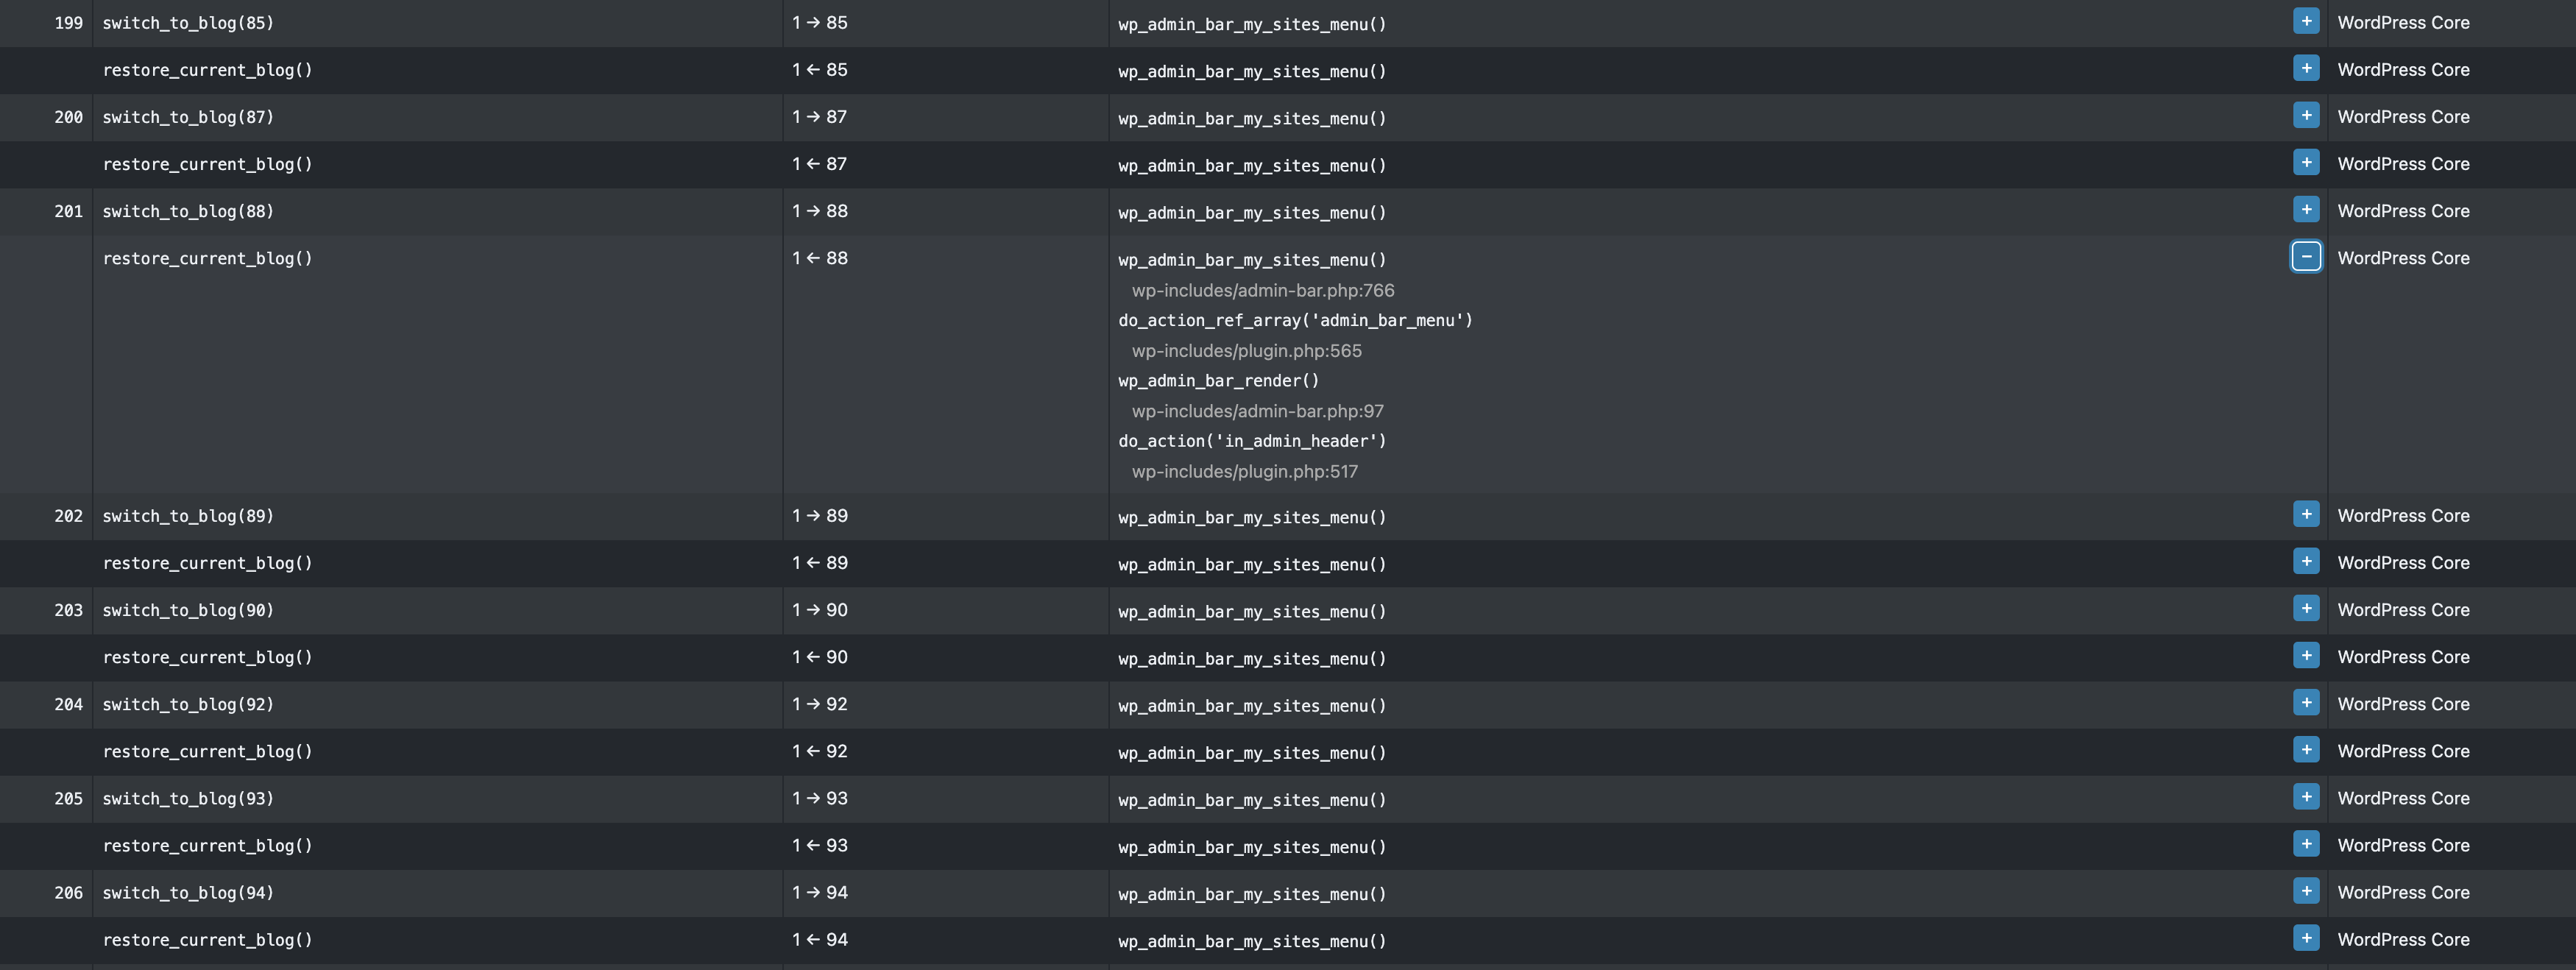Expand call stack for switch_to_blog(93) row
This screenshot has height=970, width=2576.
[2306, 796]
